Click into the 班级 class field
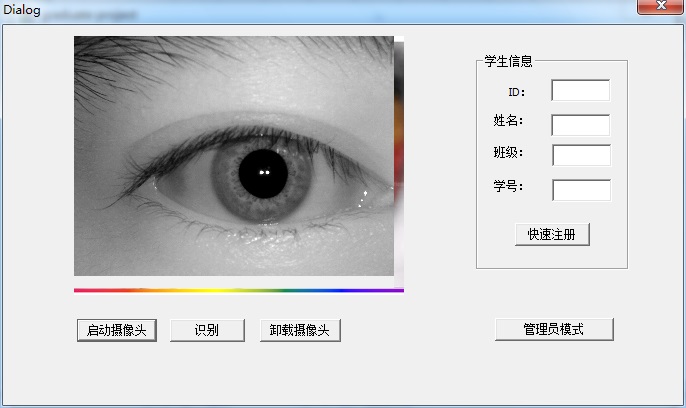The image size is (686, 408). 581,155
